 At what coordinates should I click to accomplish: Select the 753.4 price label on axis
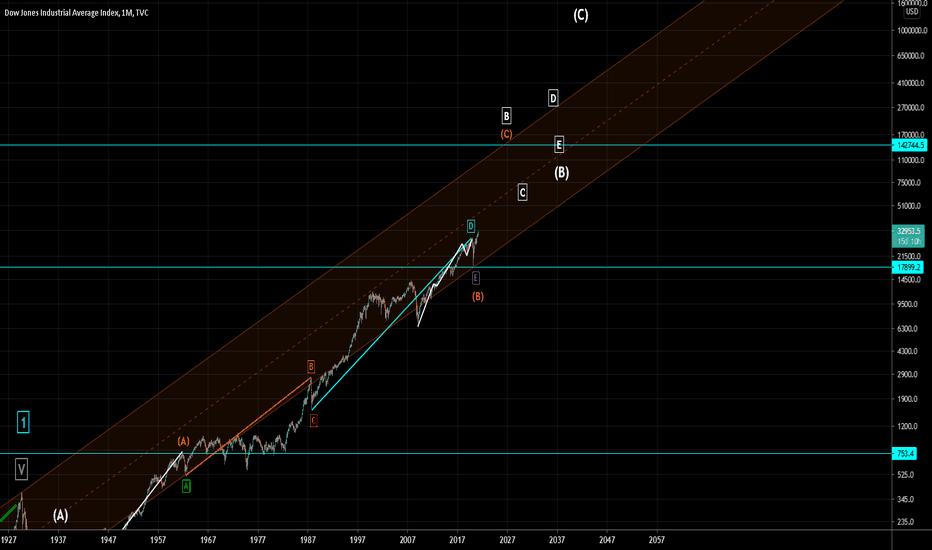point(905,454)
